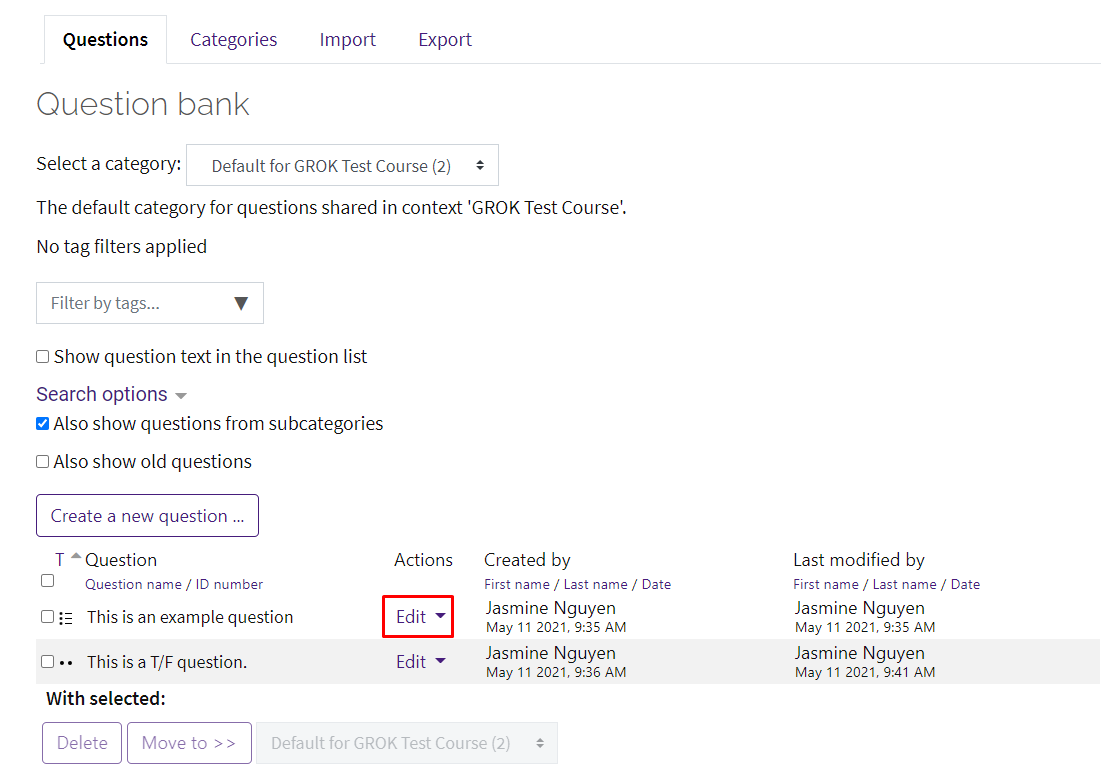
Task: Open the 'Select a category' dropdown
Action: click(x=342, y=164)
